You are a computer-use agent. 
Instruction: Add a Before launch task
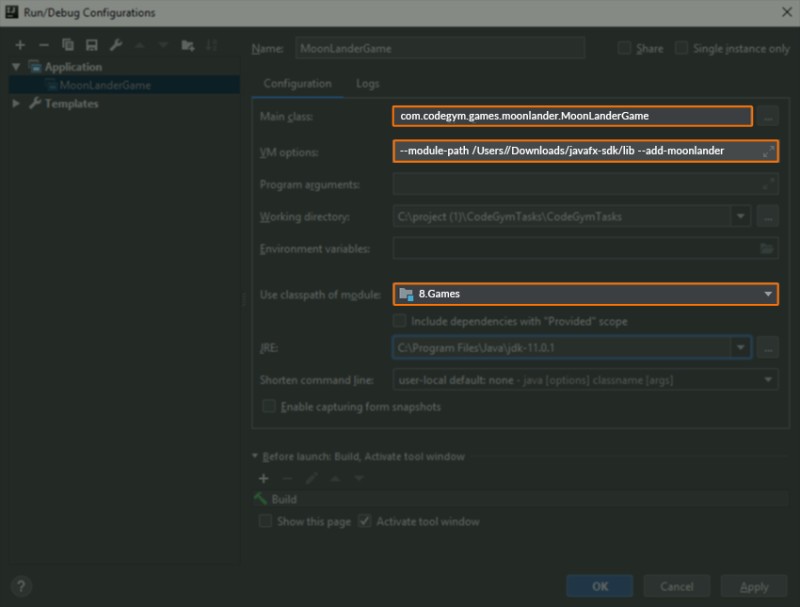point(264,479)
